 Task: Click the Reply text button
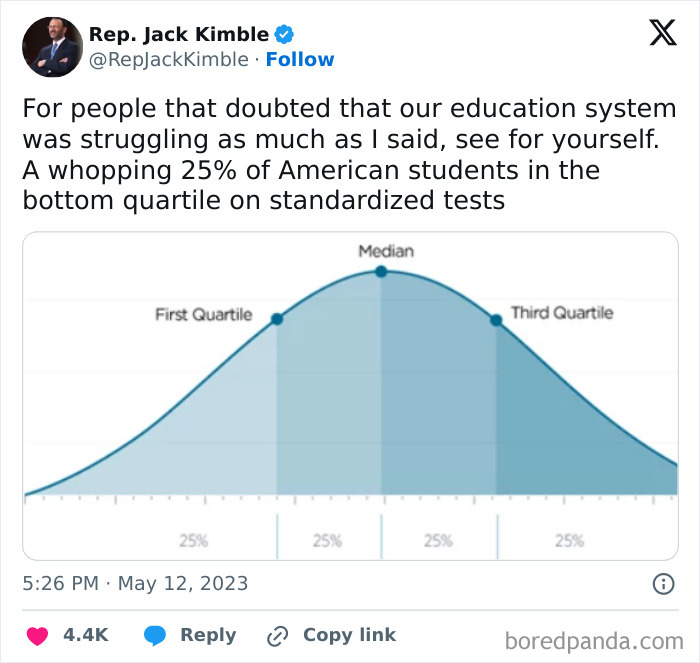207,635
